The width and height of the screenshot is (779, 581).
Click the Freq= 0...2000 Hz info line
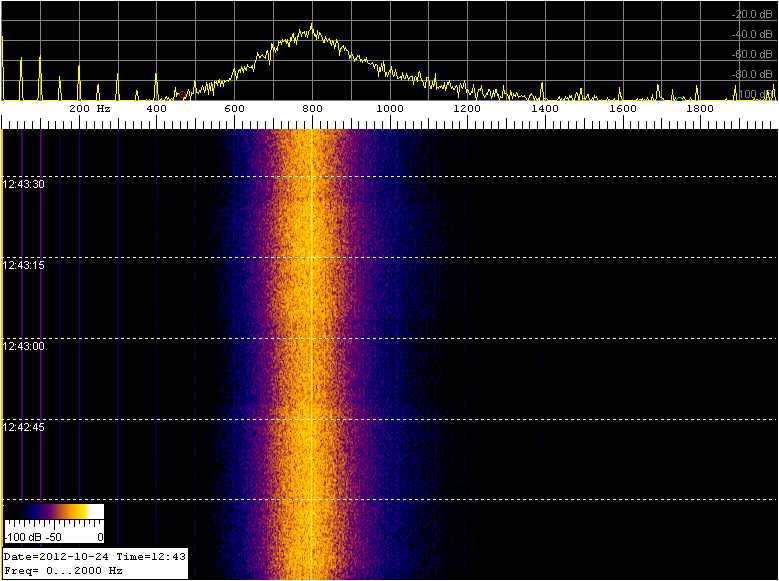(63, 570)
